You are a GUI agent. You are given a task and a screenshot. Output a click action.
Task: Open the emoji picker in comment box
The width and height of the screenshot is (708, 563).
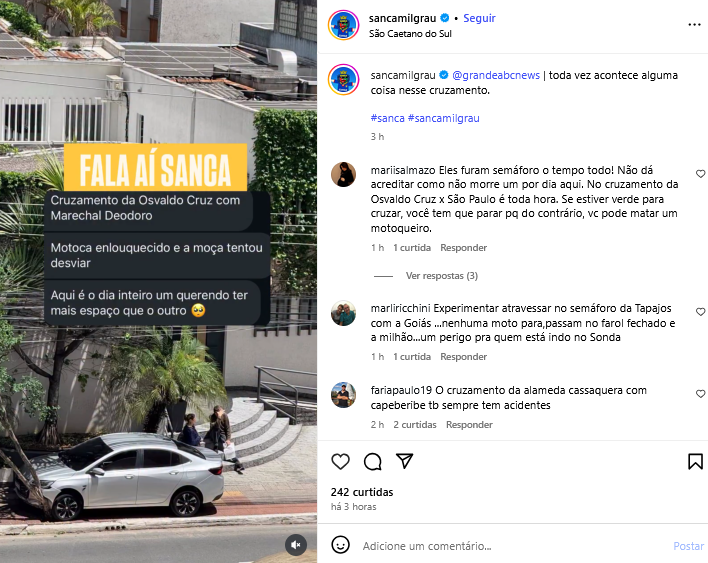tap(340, 544)
